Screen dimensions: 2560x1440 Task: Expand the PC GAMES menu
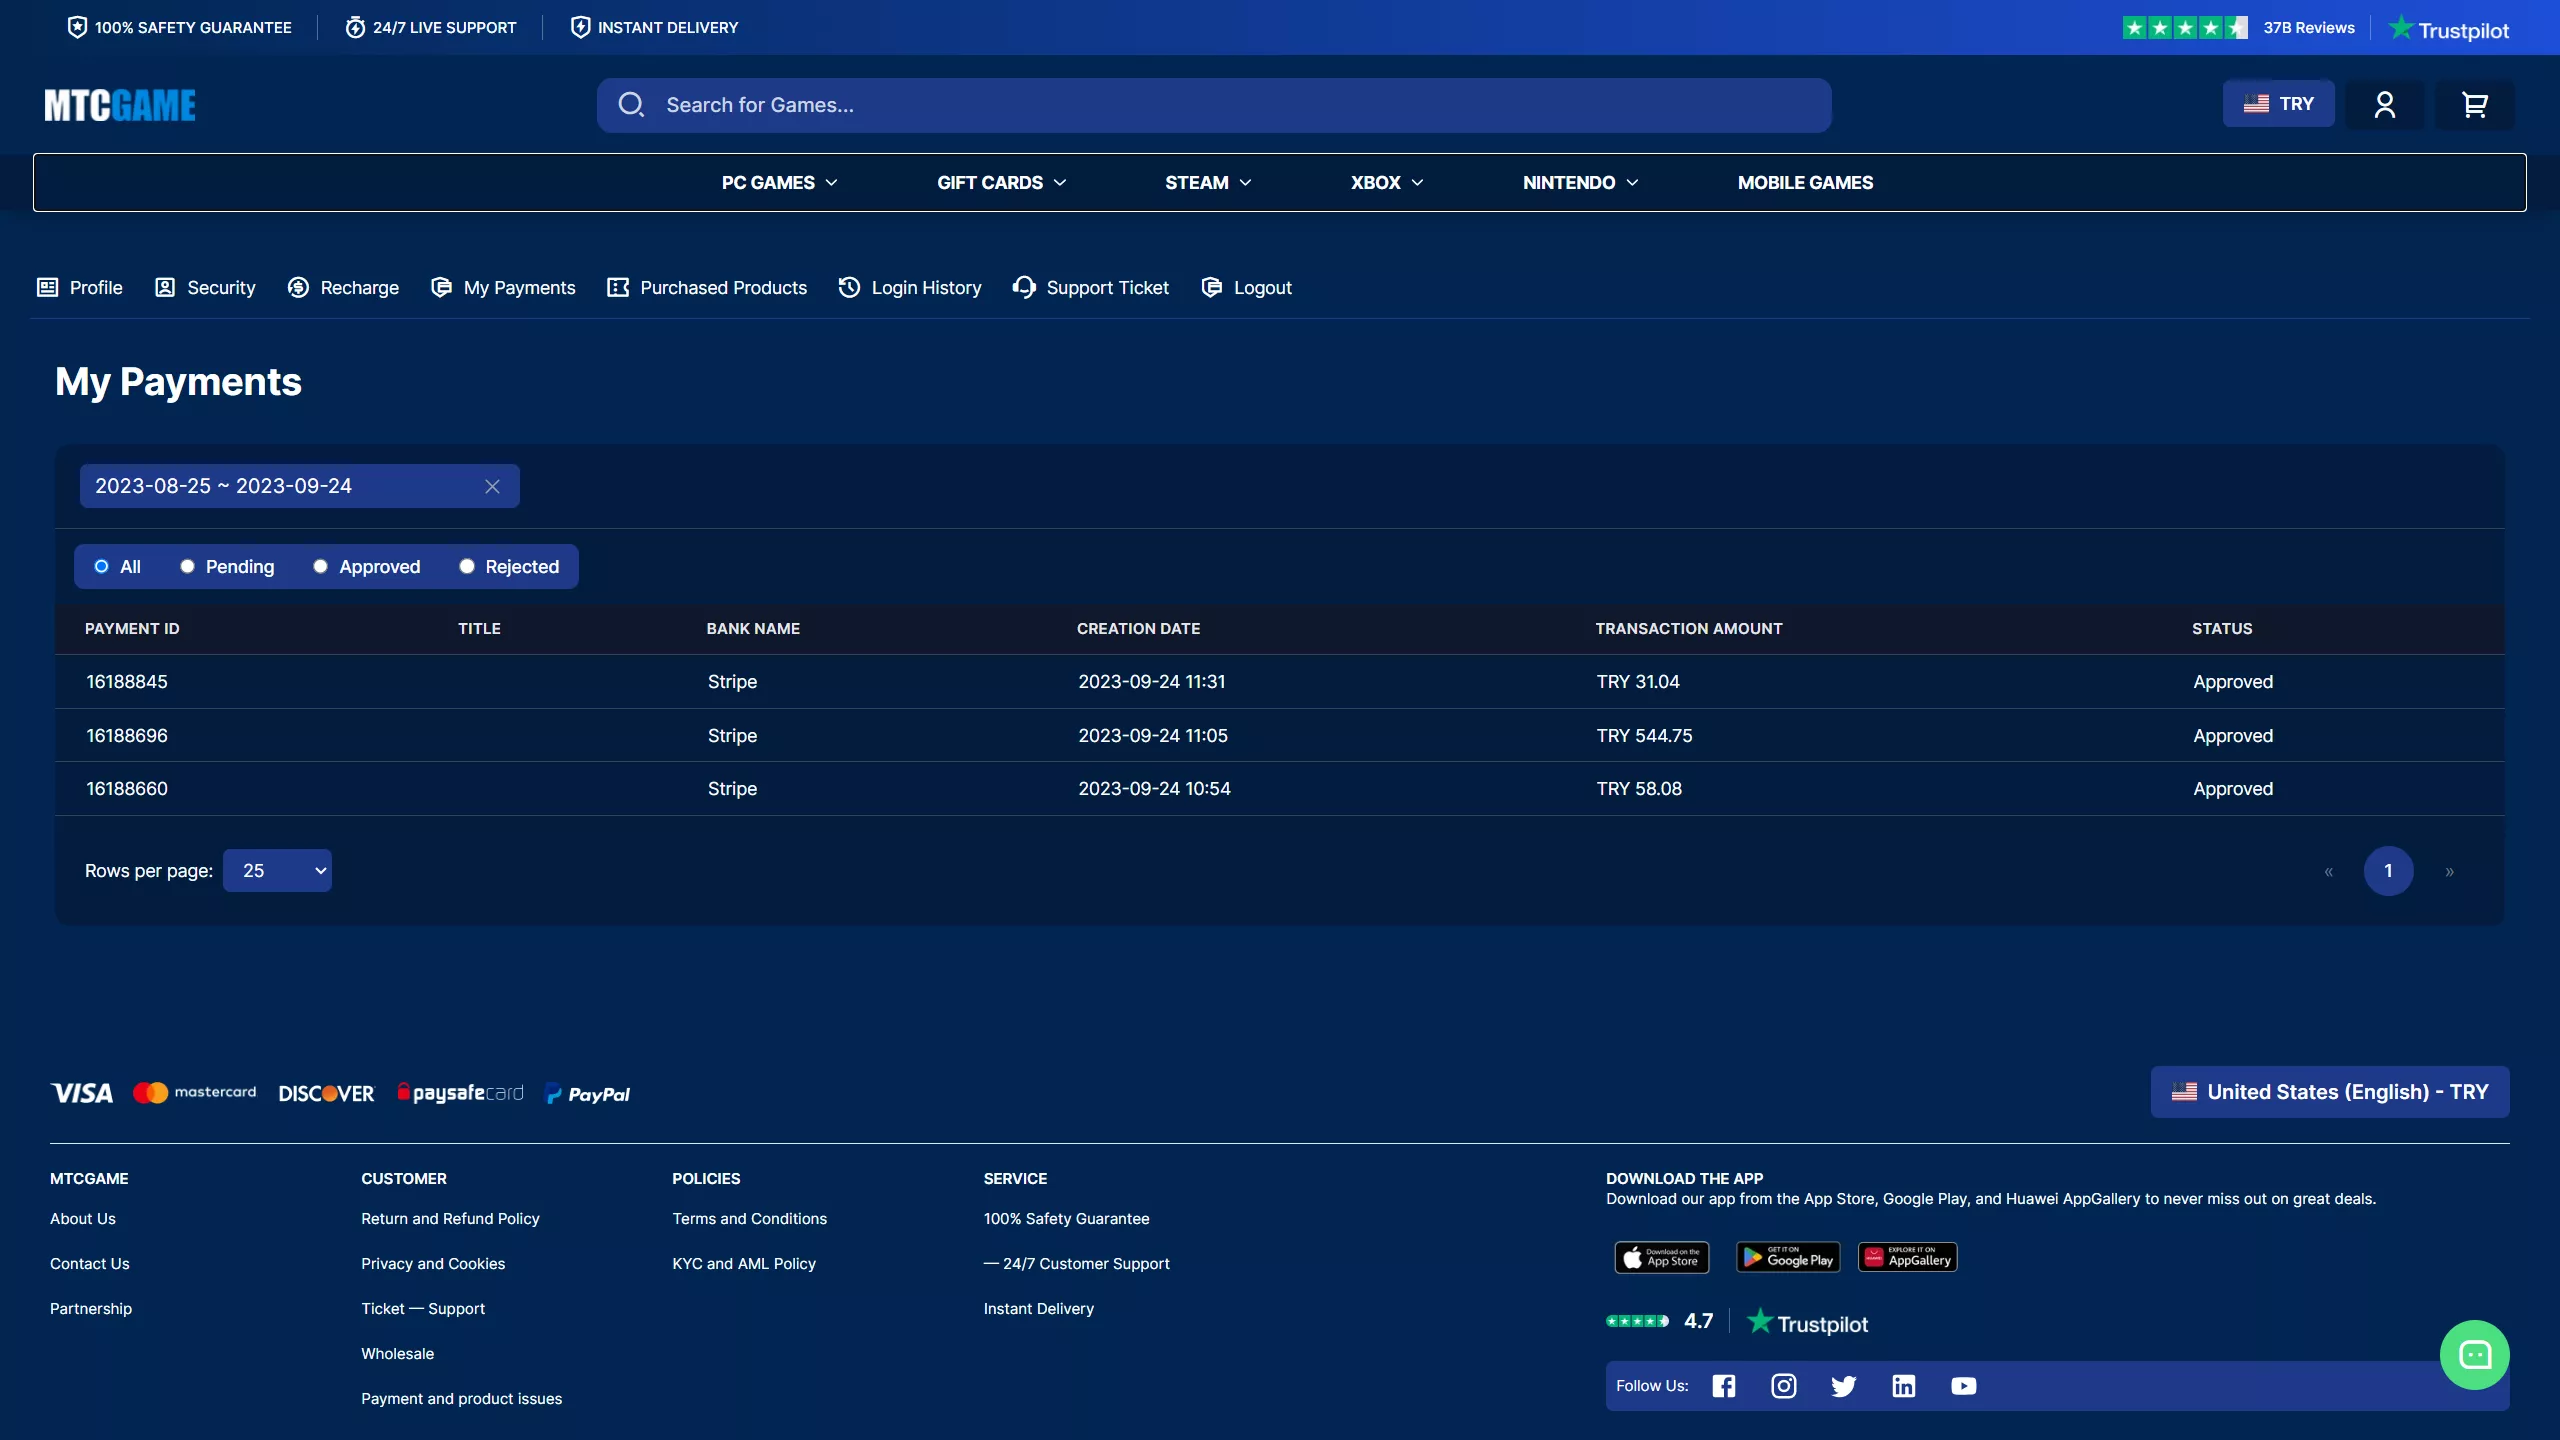780,183
